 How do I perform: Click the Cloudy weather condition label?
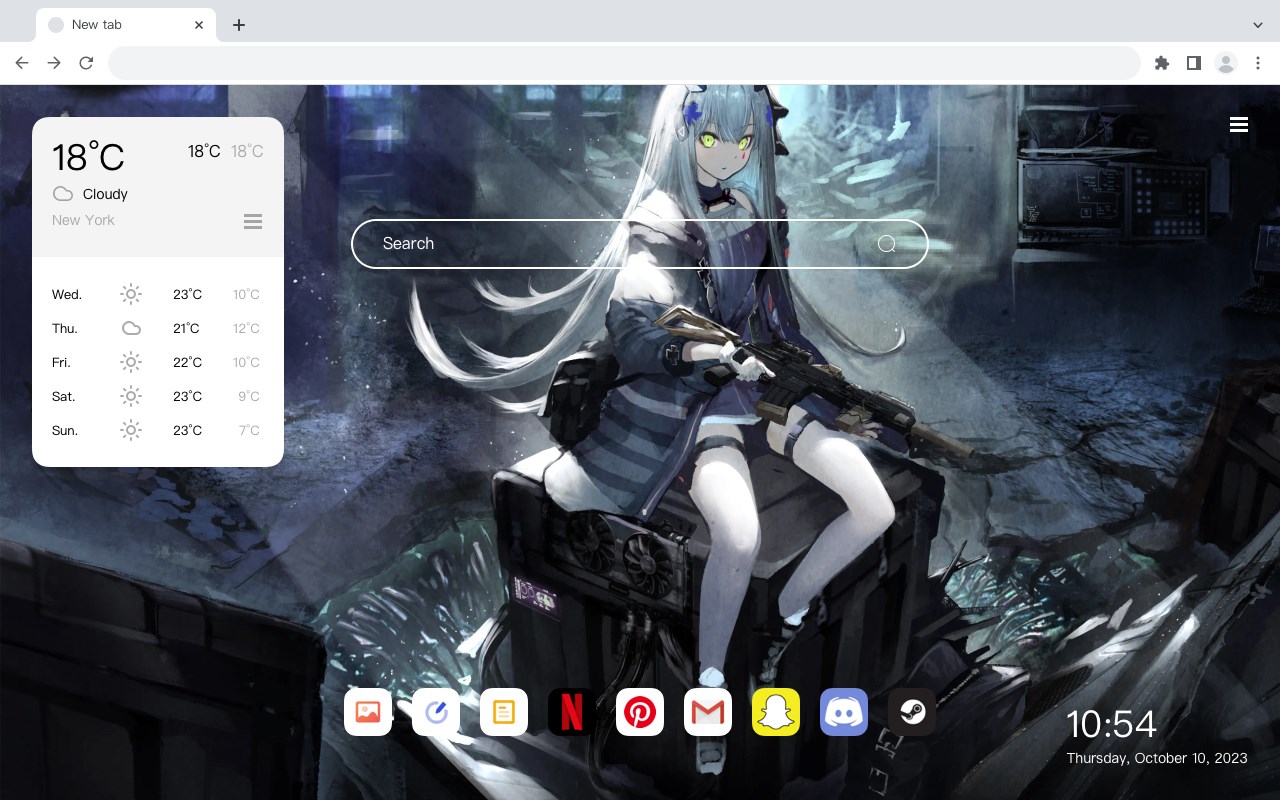pos(105,194)
